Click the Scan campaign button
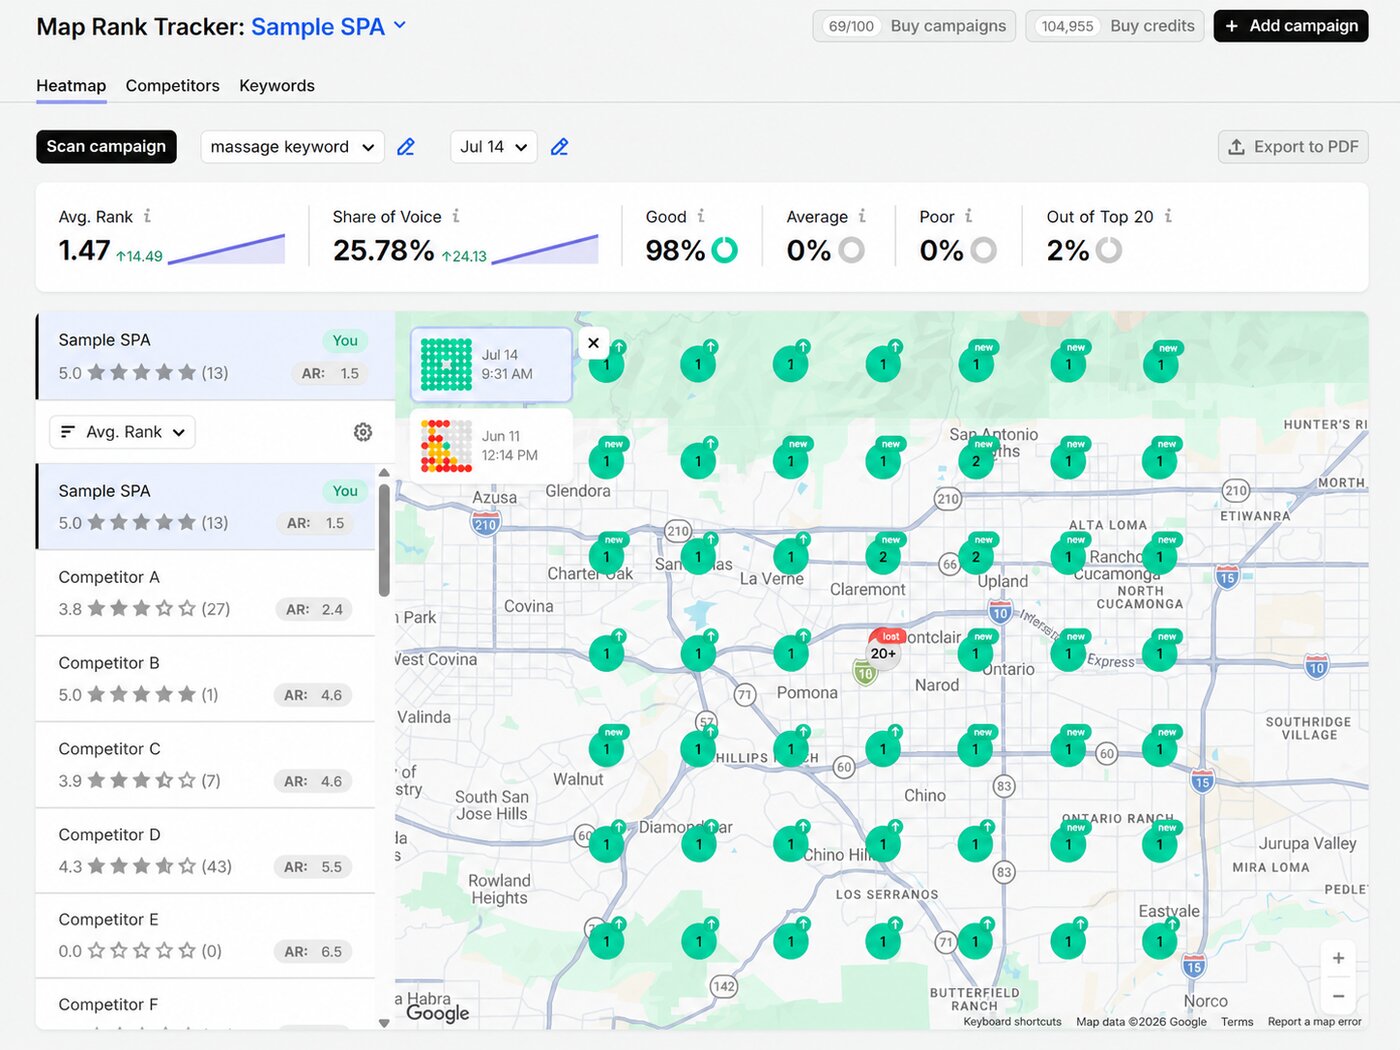 [x=106, y=147]
